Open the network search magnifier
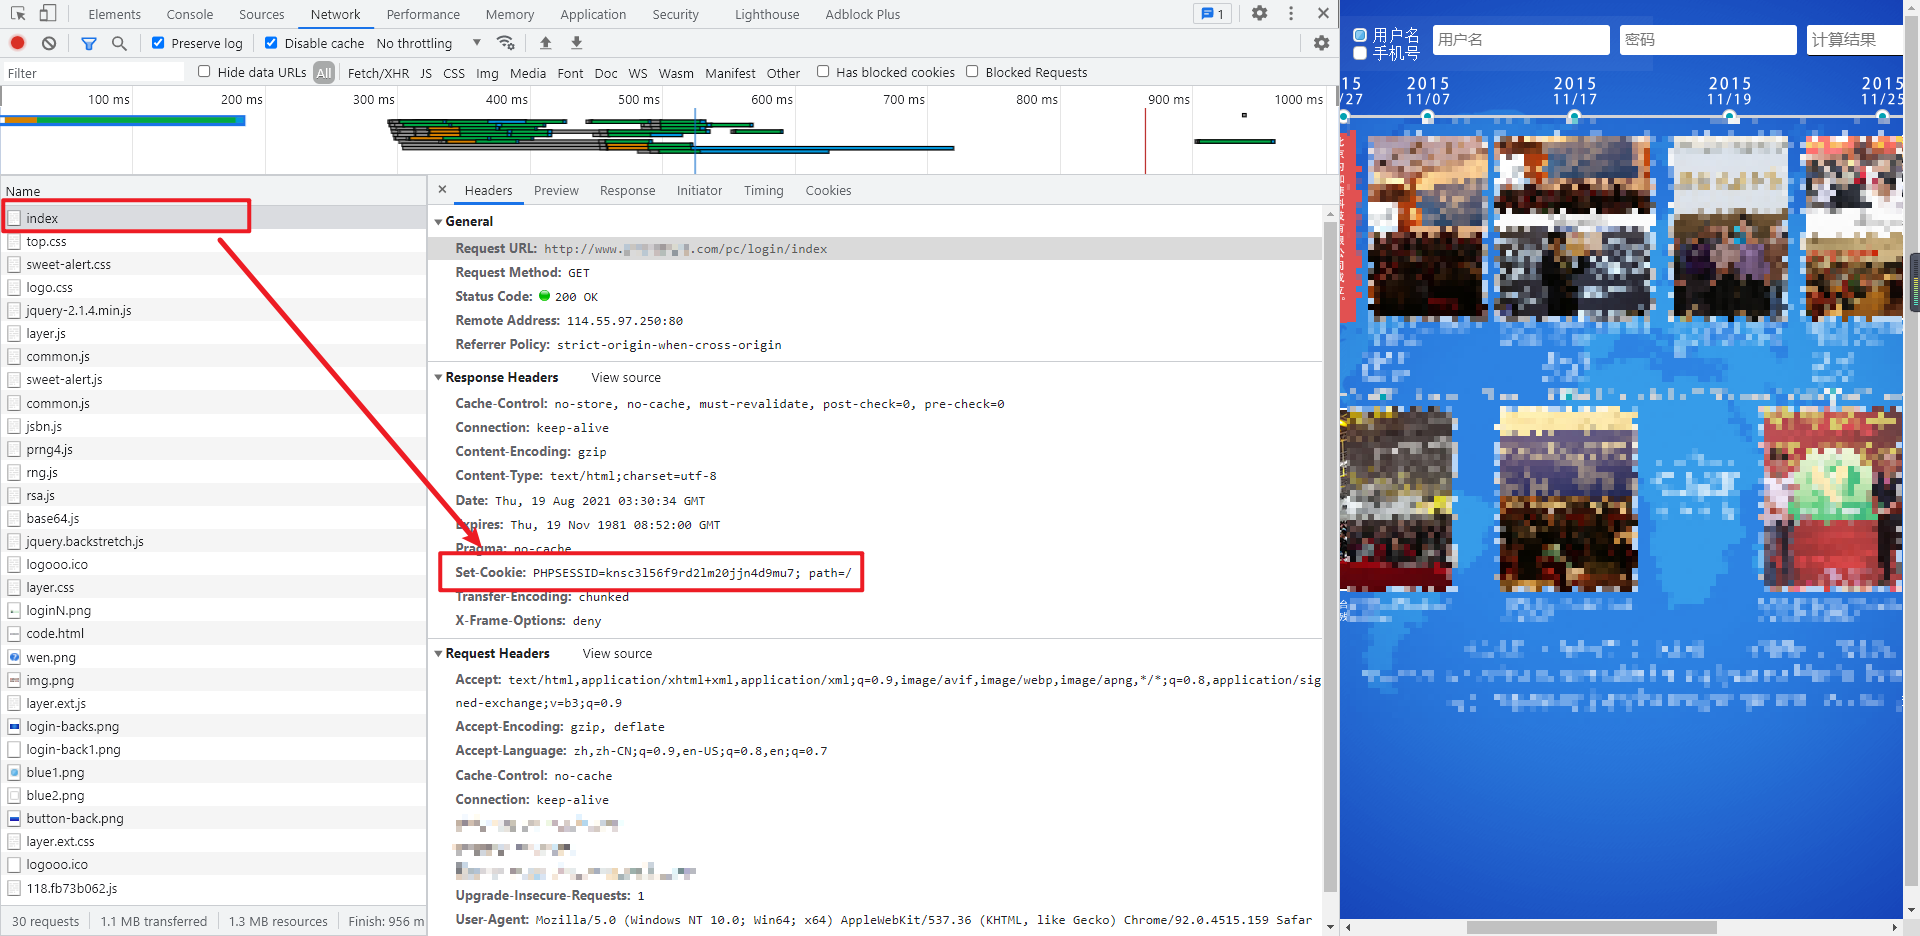Screen dimensions: 1920x936 [x=119, y=43]
